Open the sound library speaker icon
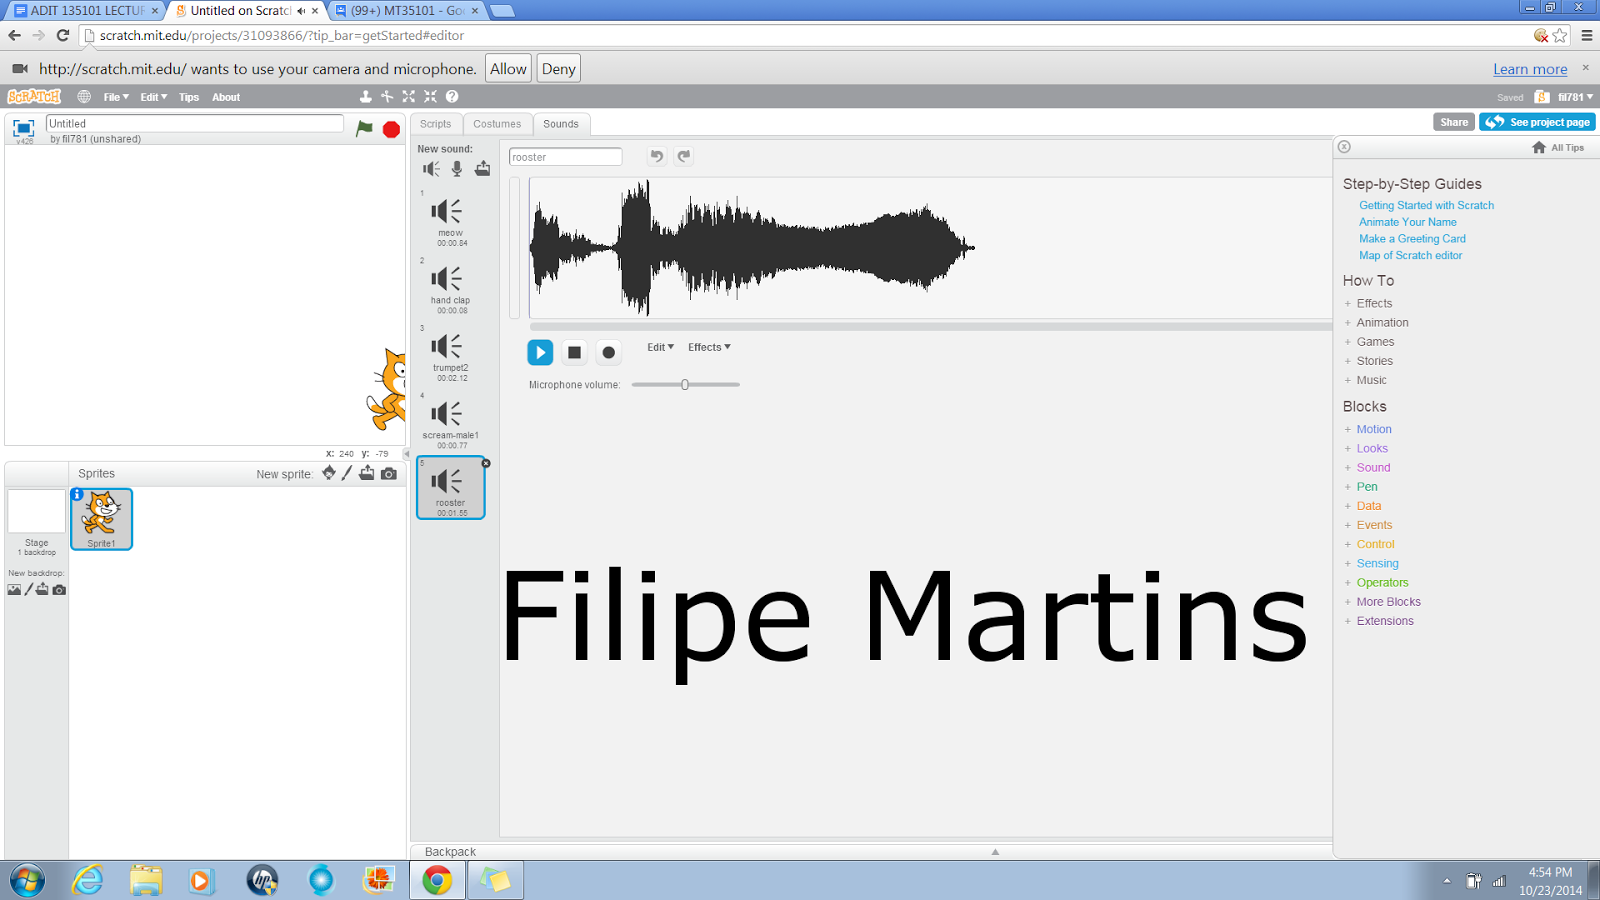Viewport: 1600px width, 900px height. point(431,168)
